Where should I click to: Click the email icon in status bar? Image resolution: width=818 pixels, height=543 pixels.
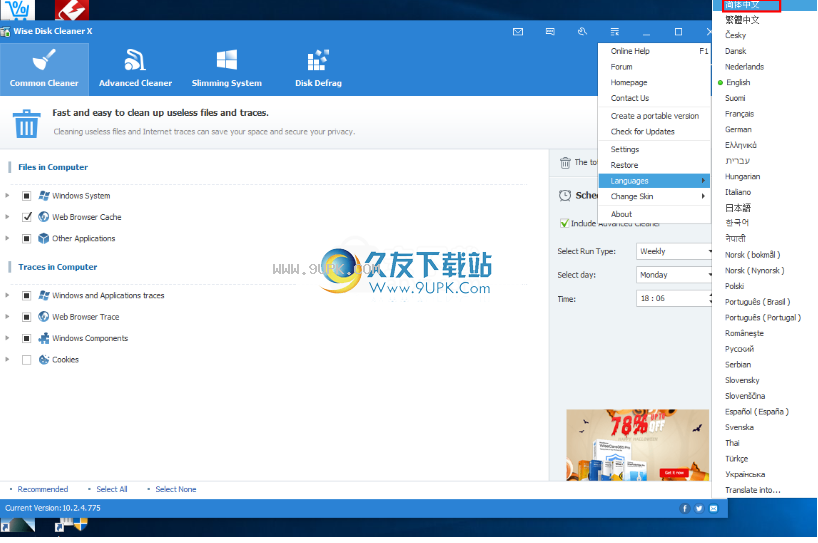[713, 509]
